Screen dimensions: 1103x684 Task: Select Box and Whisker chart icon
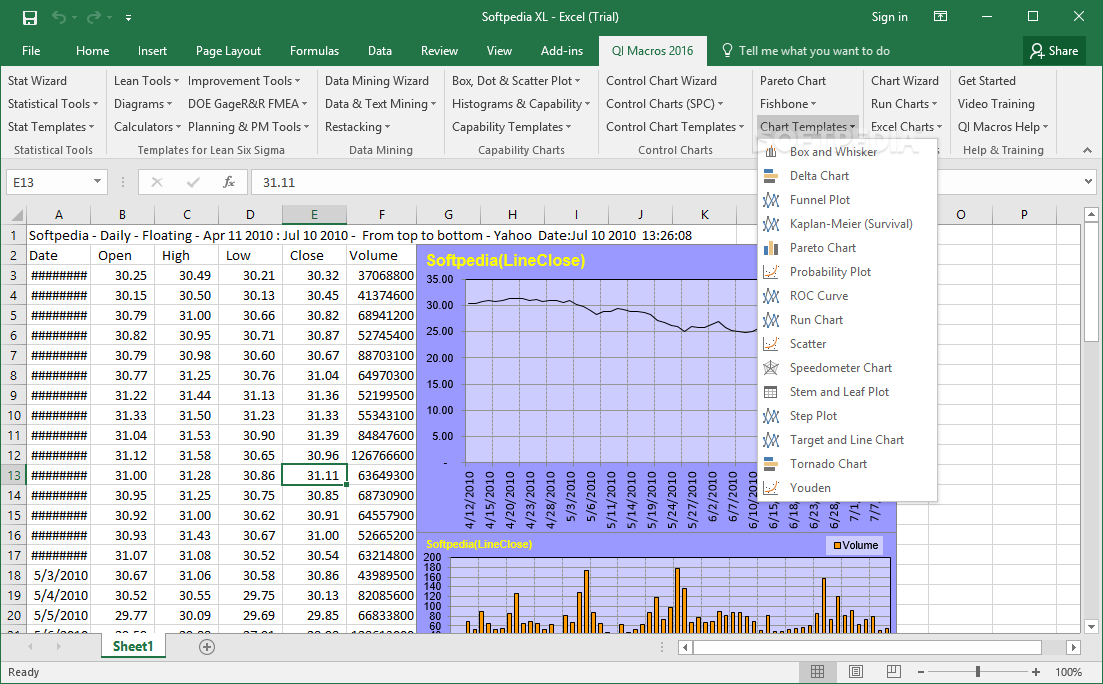pos(771,152)
